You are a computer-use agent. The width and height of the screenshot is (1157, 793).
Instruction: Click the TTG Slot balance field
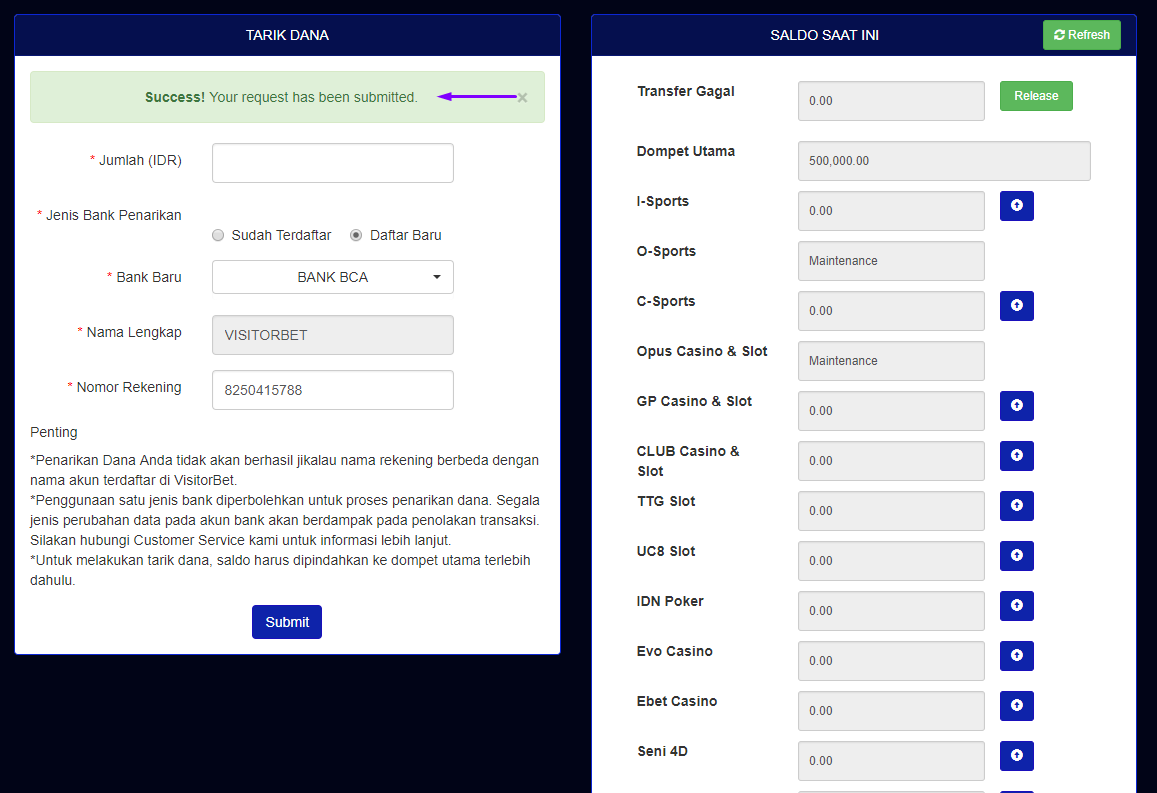point(891,510)
